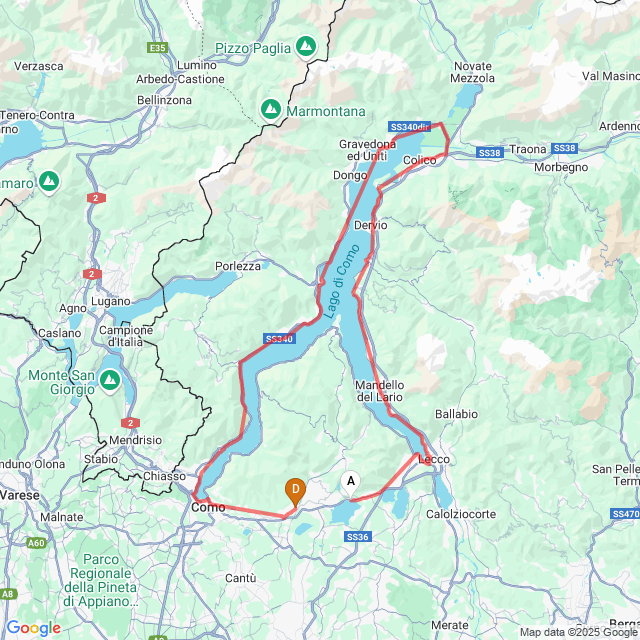
Task: Select the Lago di Como label
Action: (341, 282)
